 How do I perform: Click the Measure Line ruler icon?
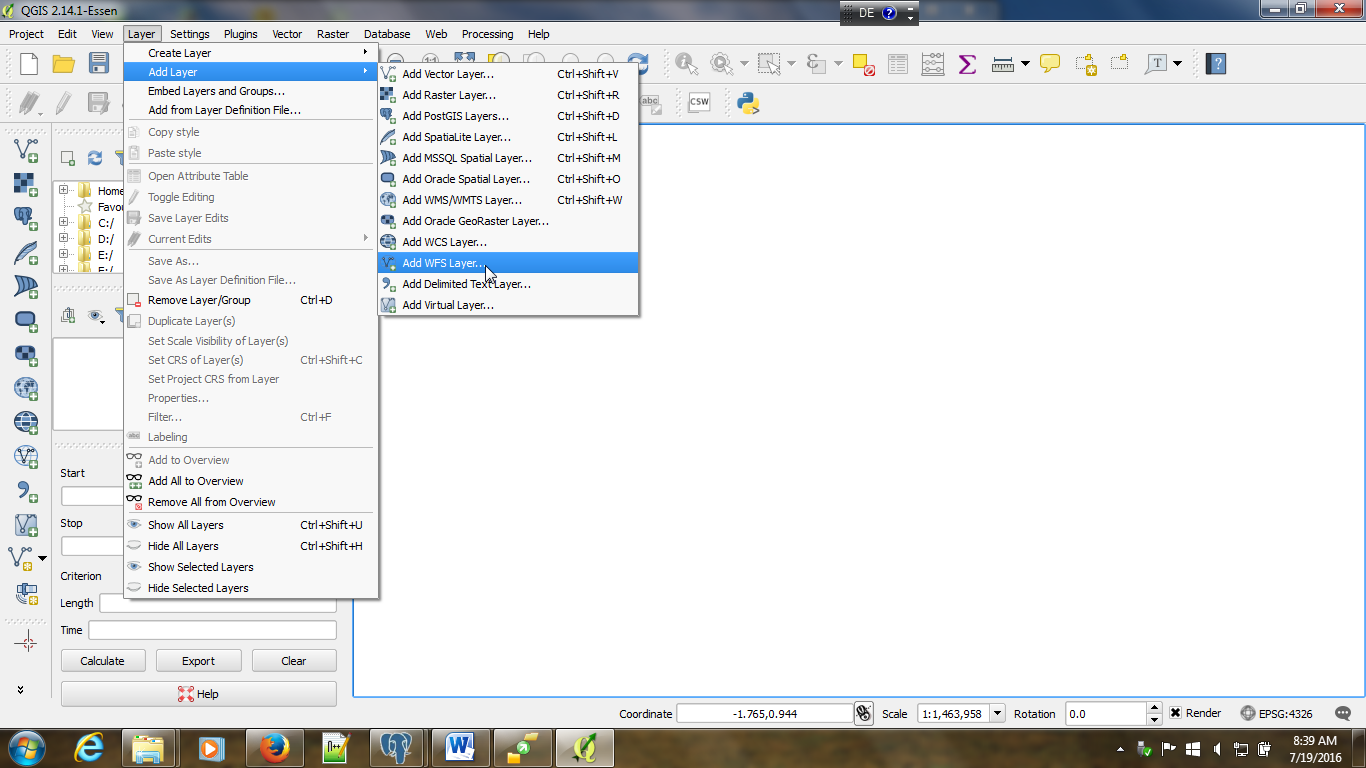tap(1003, 64)
